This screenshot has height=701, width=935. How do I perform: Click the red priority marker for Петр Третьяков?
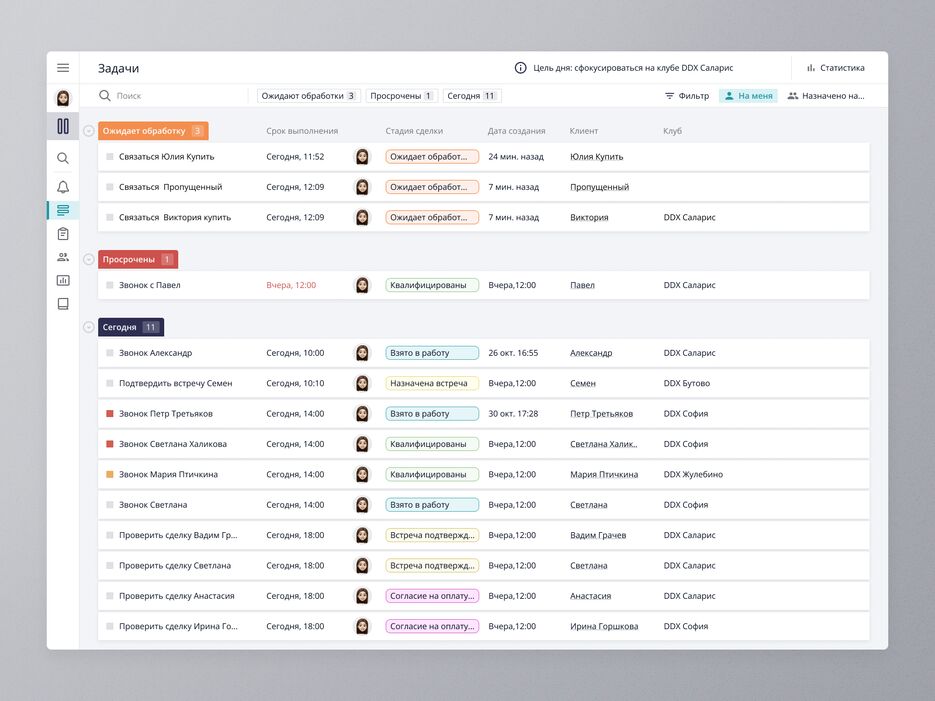pyautogui.click(x=110, y=414)
